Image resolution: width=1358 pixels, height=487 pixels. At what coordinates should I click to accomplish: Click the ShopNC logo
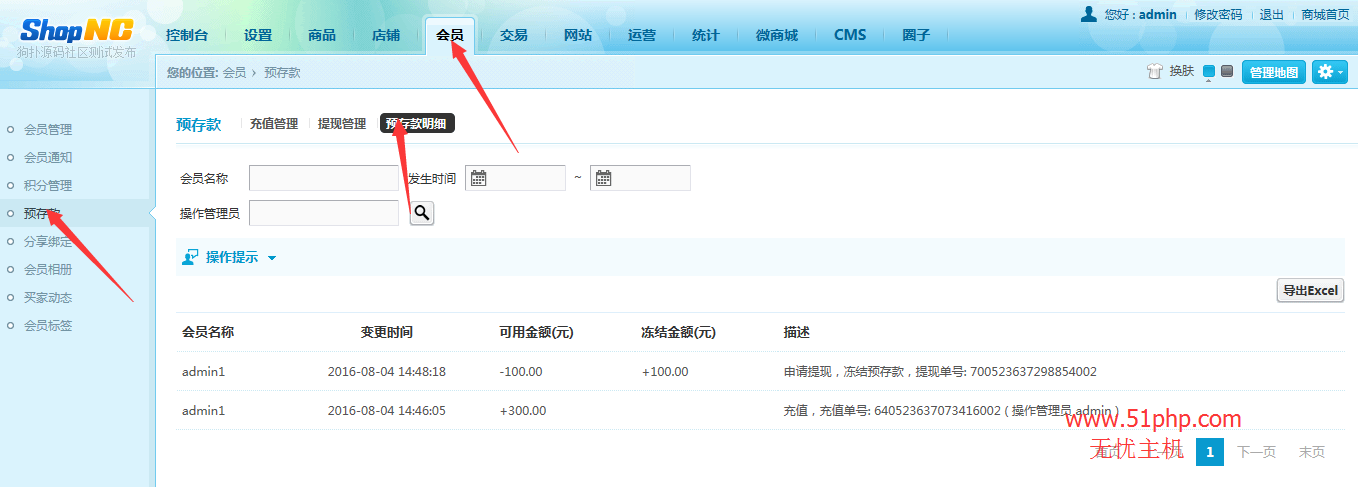pos(76,31)
